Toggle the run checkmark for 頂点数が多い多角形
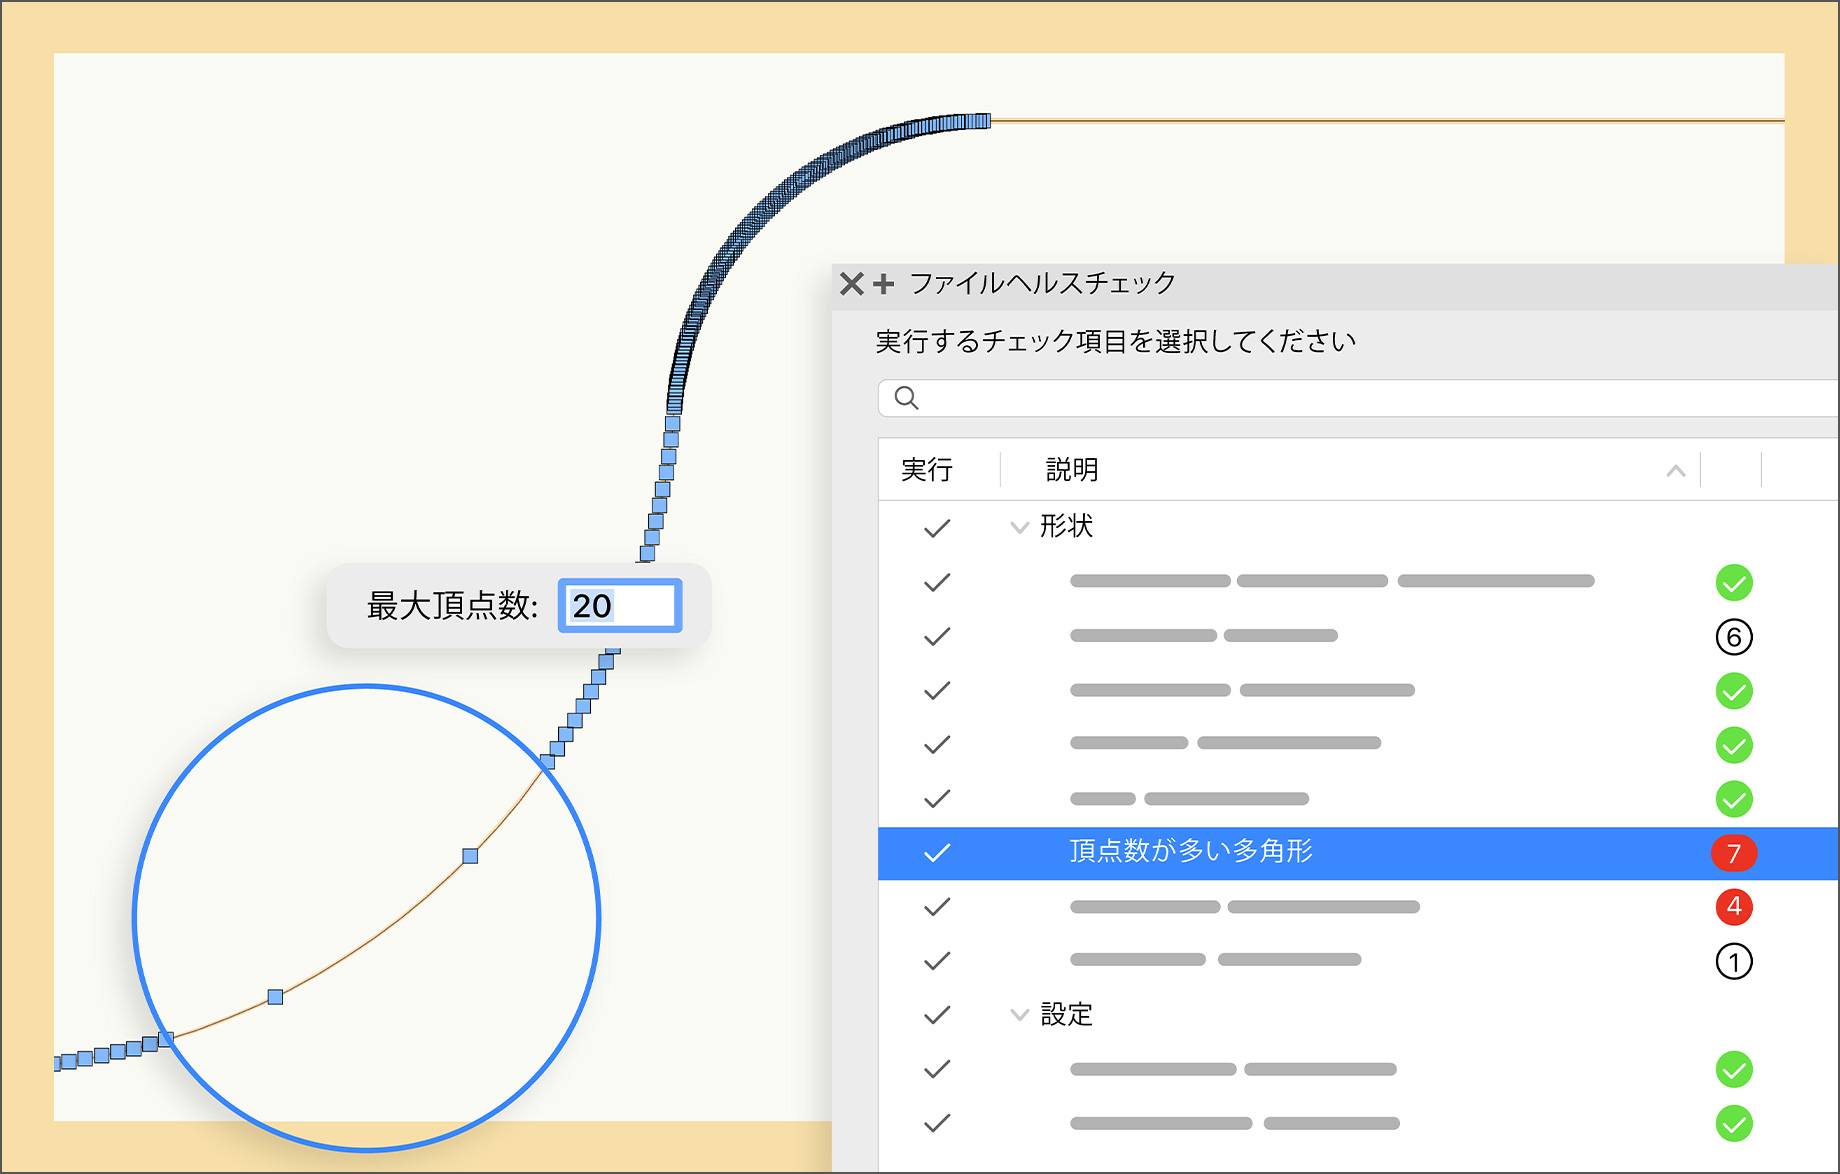 (x=937, y=853)
